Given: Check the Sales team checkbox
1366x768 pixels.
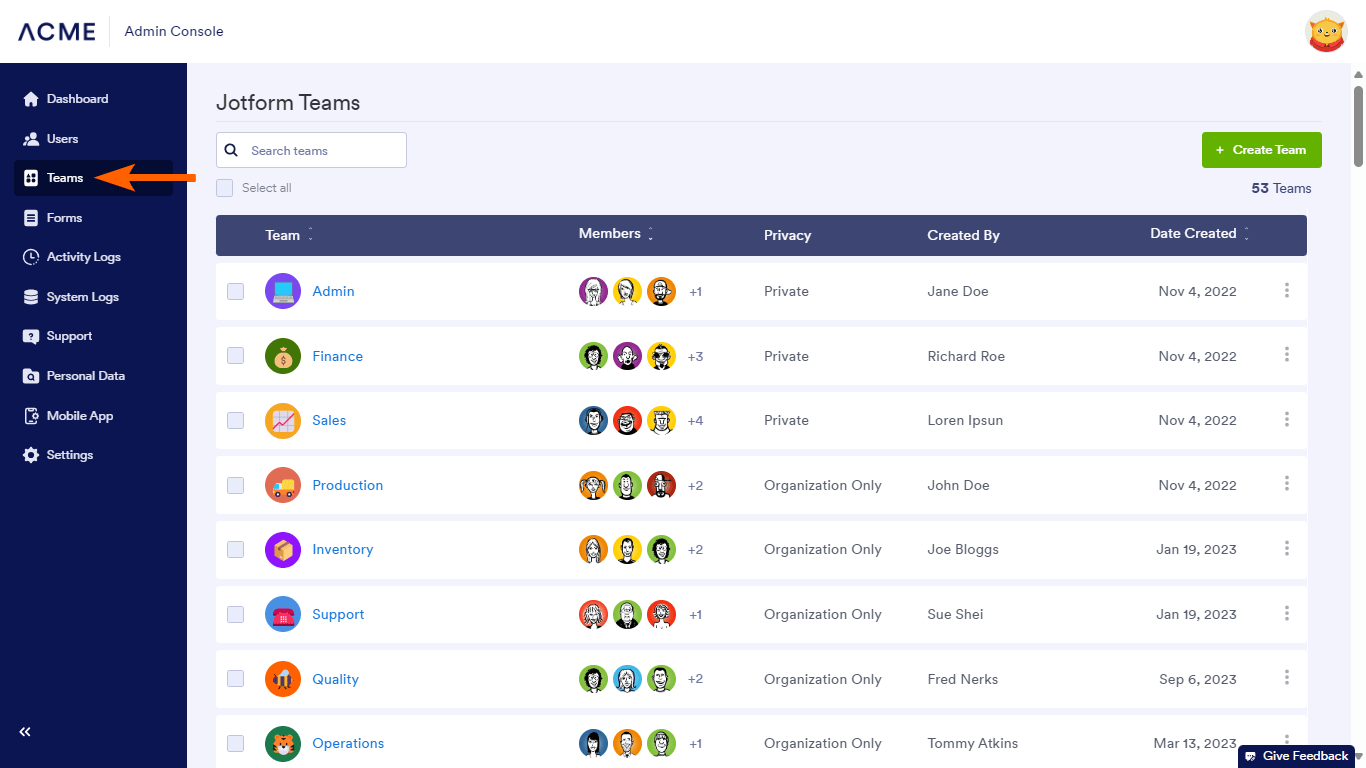Looking at the screenshot, I should tap(236, 420).
